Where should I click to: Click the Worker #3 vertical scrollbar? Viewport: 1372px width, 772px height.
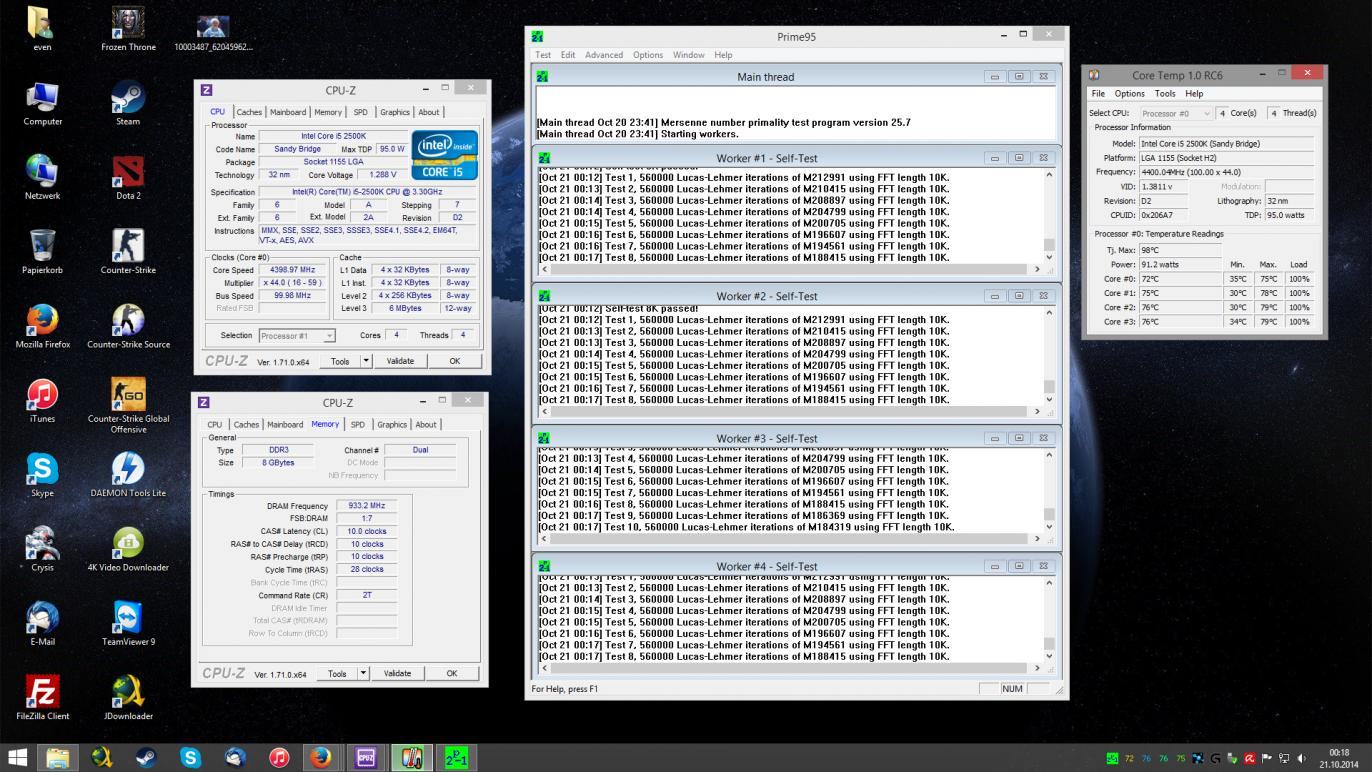[x=1049, y=492]
